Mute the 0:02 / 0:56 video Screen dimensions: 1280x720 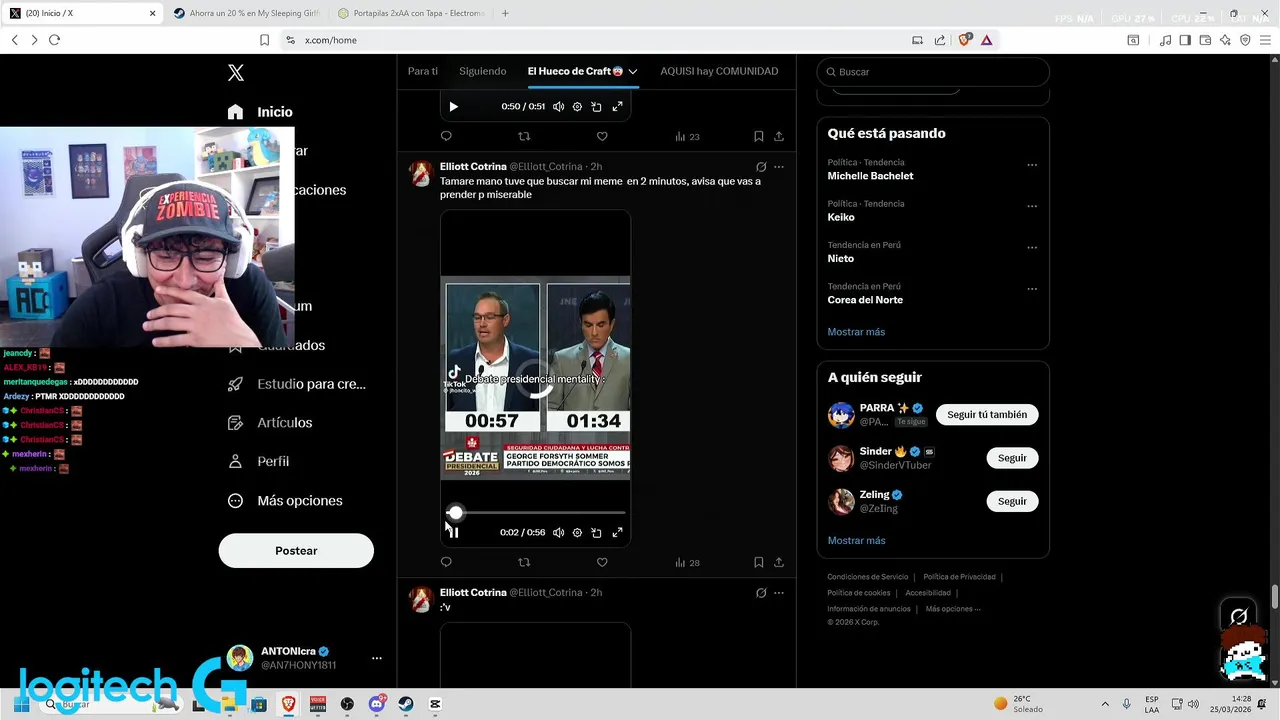coord(558,533)
